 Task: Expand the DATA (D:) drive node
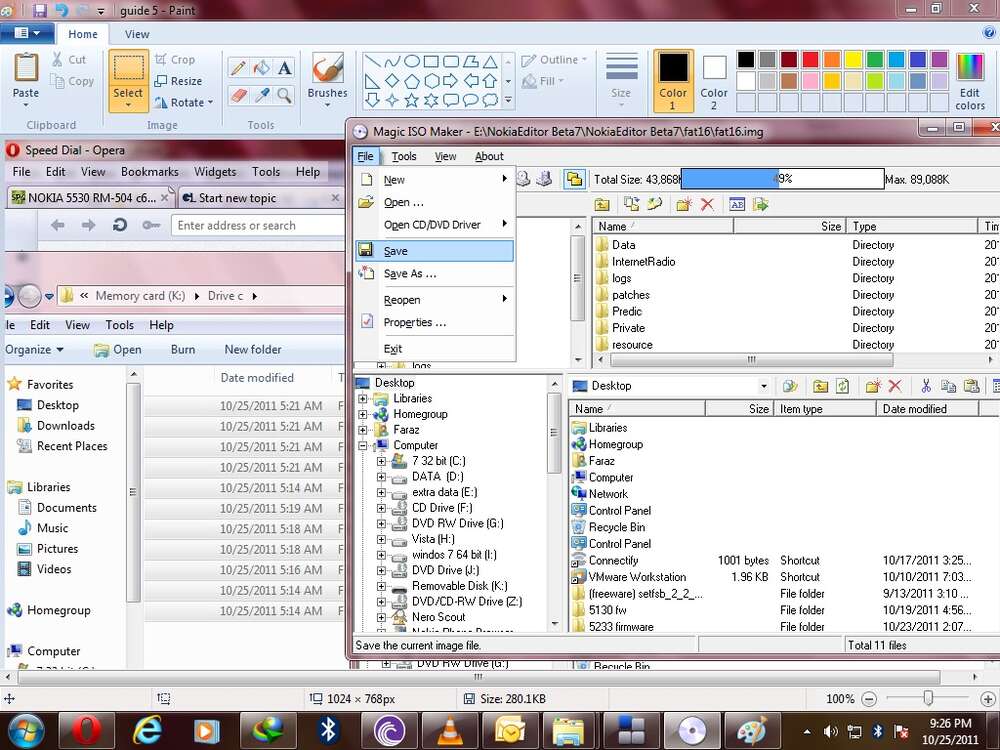381,477
